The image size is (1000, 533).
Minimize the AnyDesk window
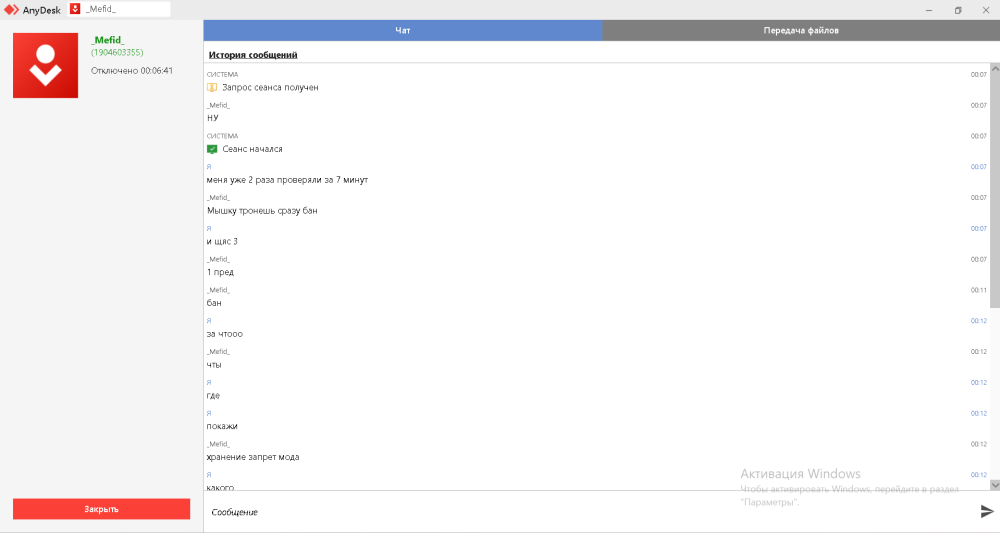point(929,10)
